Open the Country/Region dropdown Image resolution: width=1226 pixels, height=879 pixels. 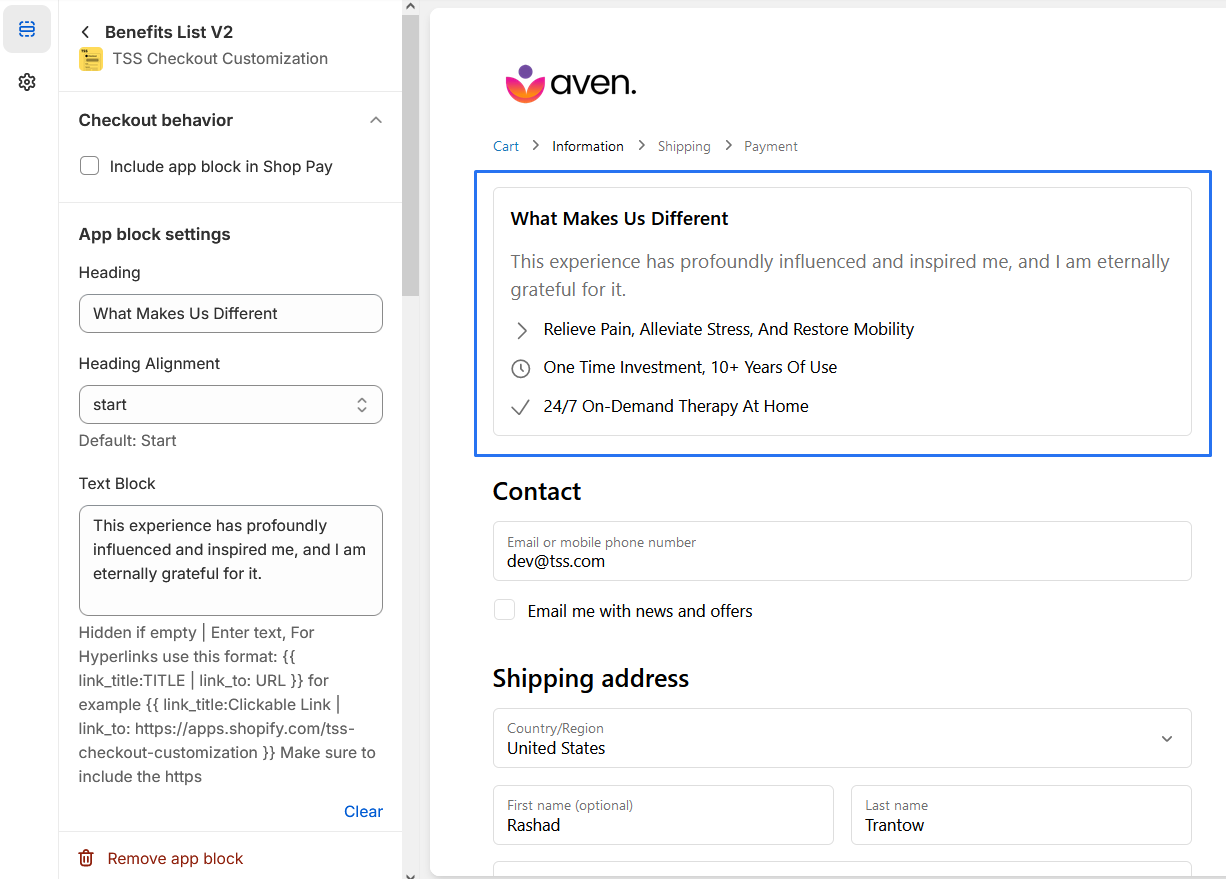point(841,738)
